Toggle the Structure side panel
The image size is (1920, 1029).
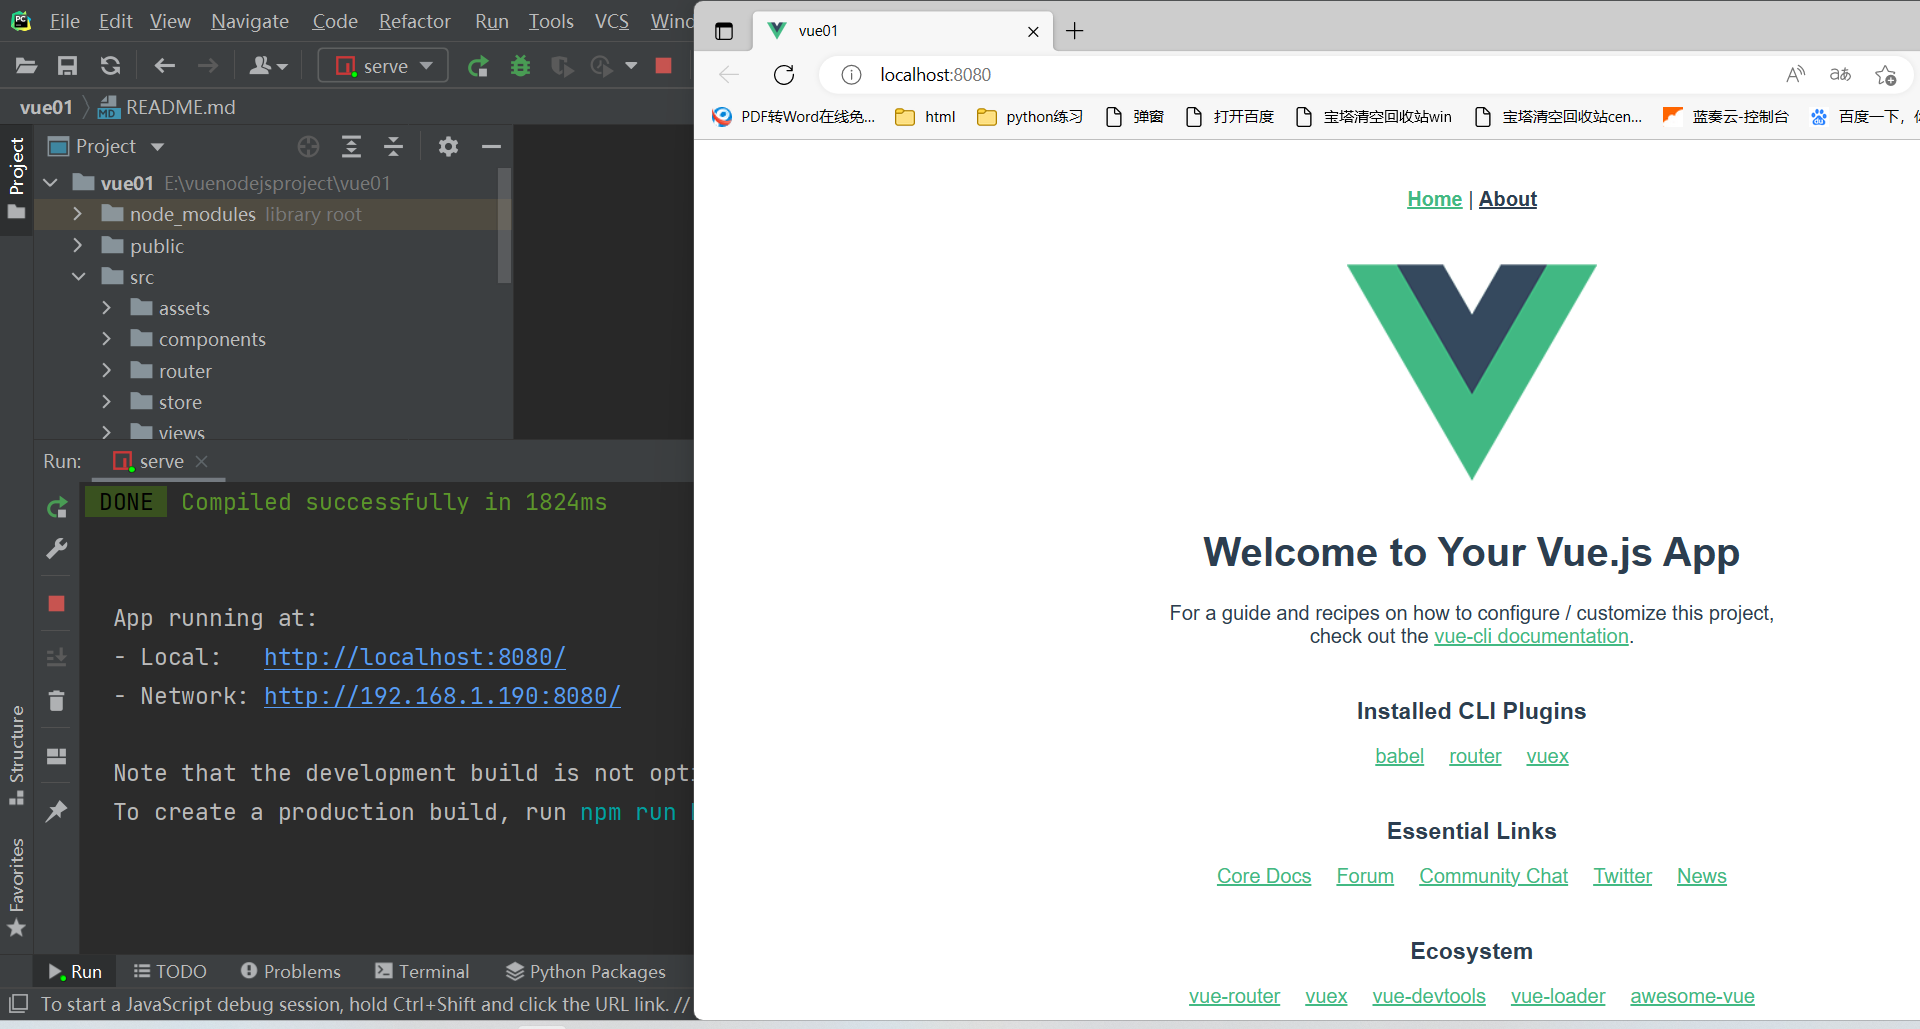pos(16,755)
